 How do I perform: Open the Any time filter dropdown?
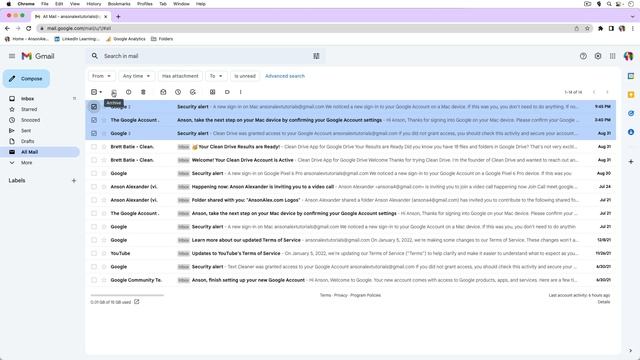point(137,76)
